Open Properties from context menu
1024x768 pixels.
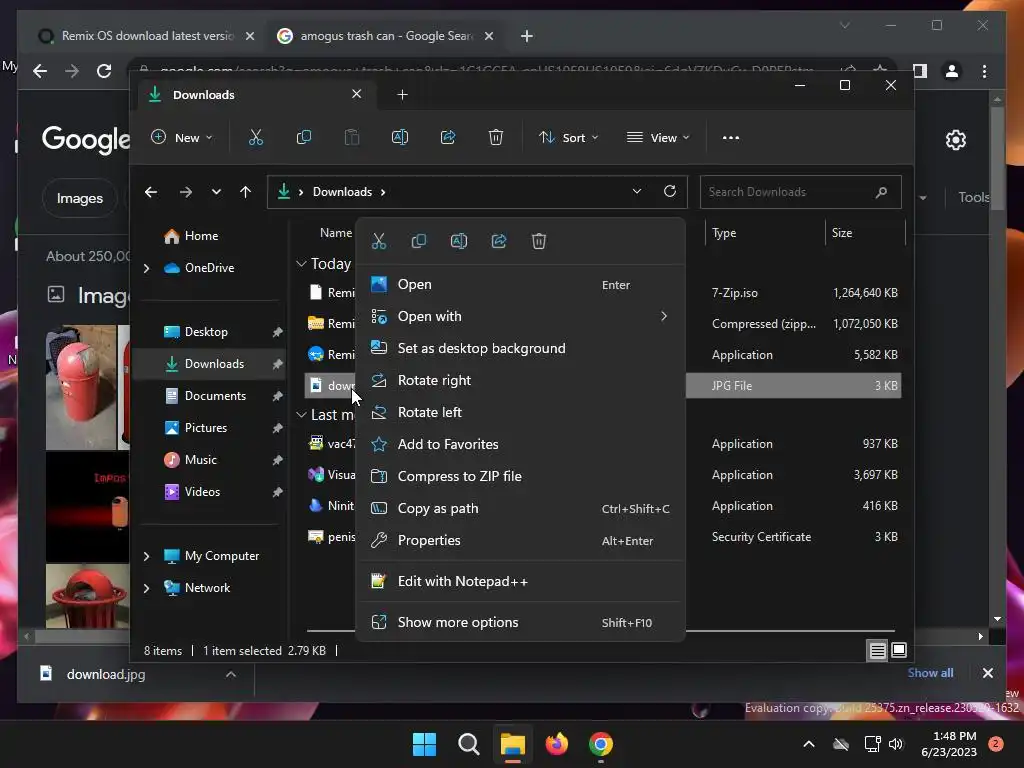coord(520,541)
